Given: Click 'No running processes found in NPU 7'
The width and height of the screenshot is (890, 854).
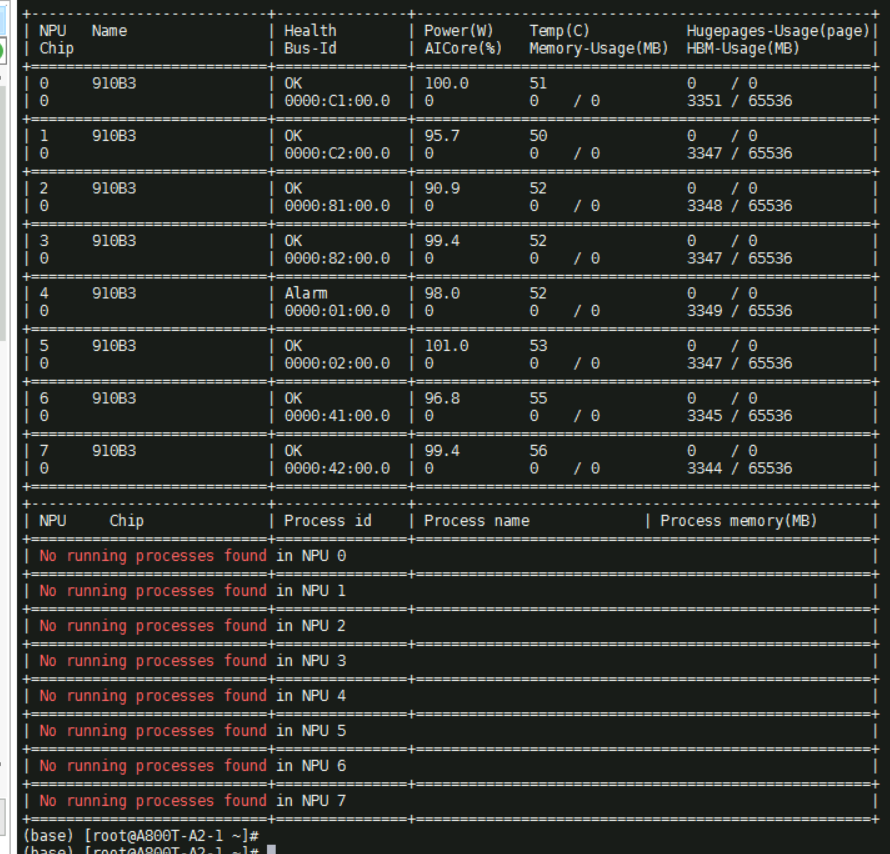Looking at the screenshot, I should pos(192,801).
